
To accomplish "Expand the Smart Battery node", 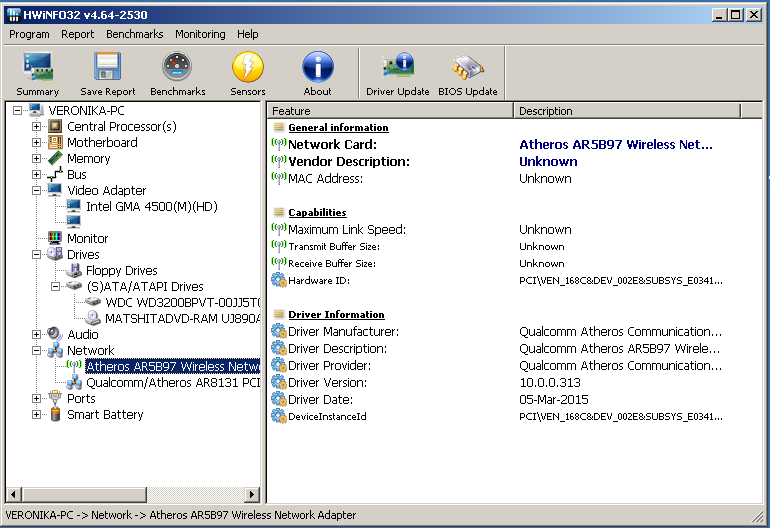I will [37, 415].
